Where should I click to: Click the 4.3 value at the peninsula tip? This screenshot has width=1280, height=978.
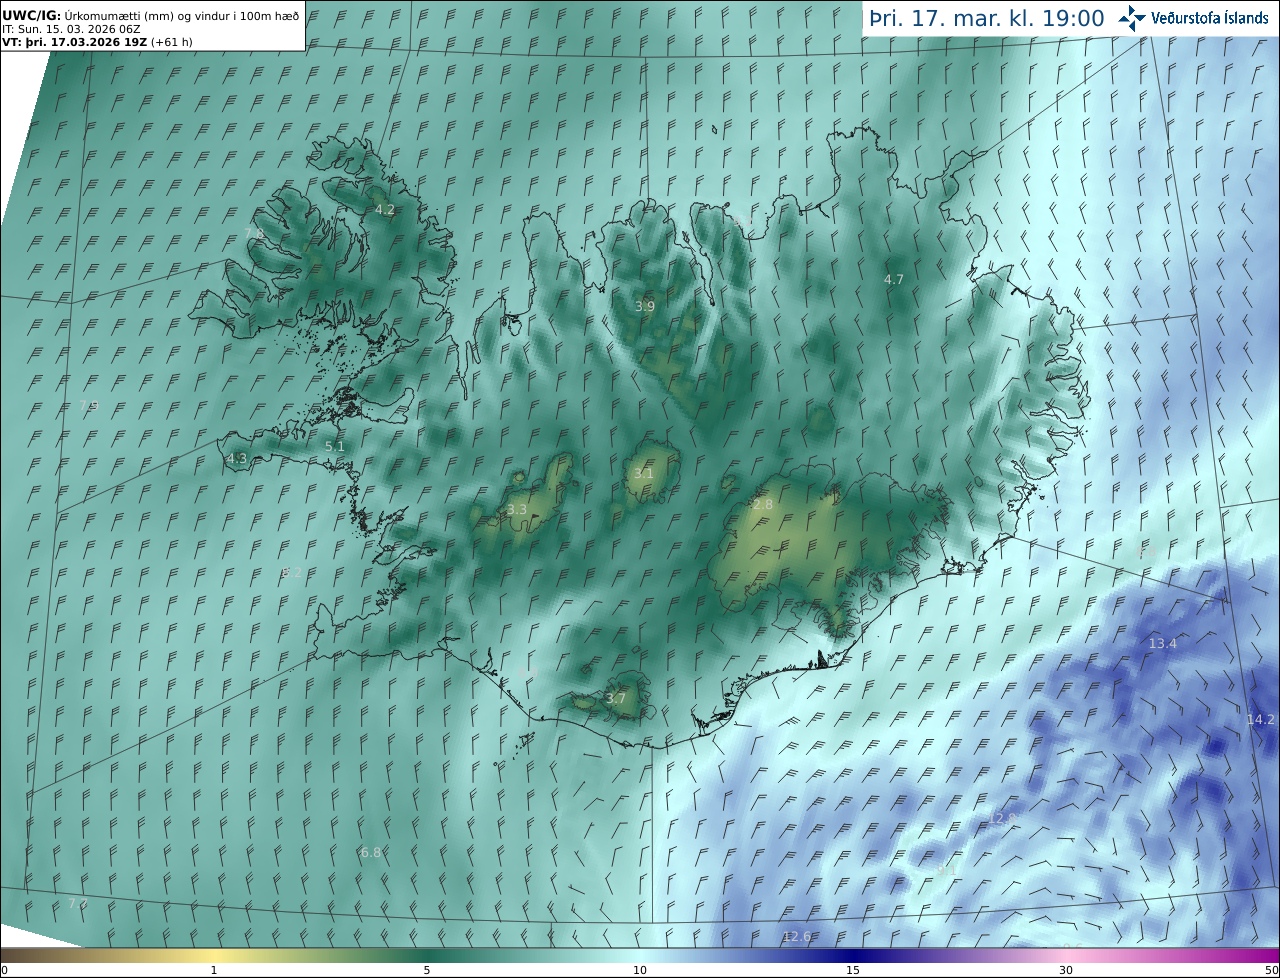coord(236,459)
